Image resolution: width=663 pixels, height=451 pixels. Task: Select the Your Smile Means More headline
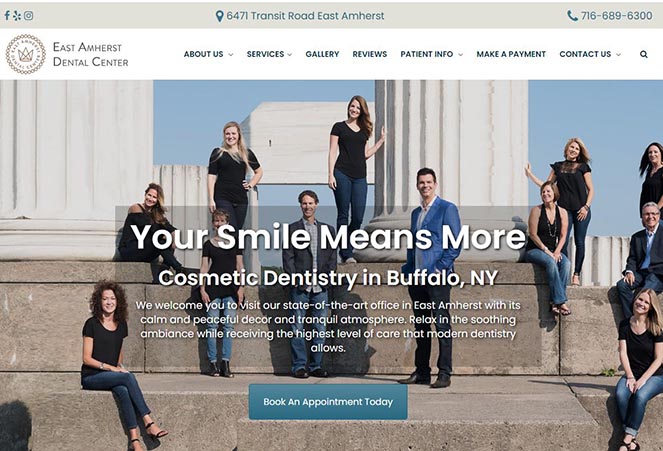tap(328, 237)
